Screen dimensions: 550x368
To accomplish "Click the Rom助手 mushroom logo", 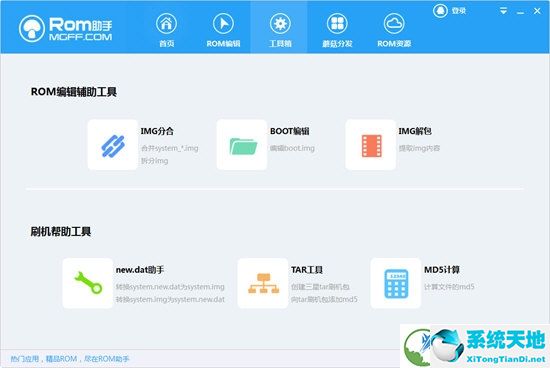I will click(32, 29).
